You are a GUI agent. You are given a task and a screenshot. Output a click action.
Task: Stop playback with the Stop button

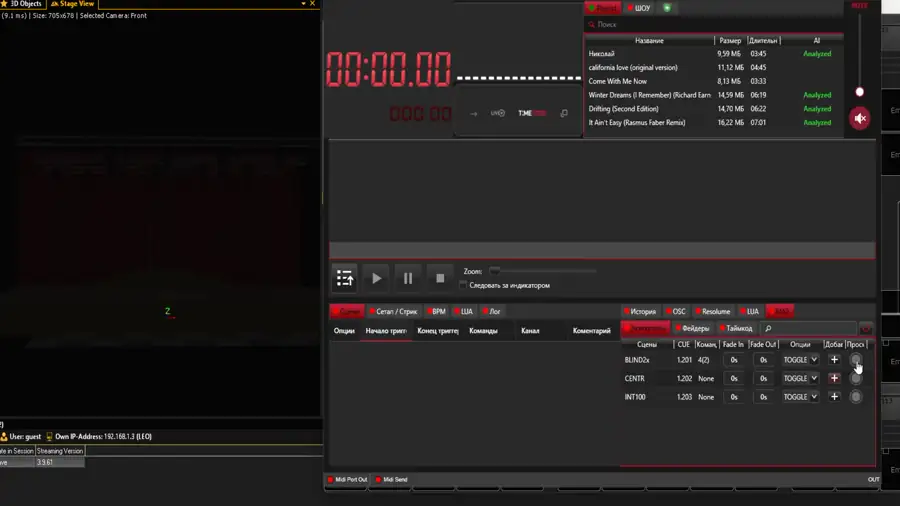coord(440,278)
